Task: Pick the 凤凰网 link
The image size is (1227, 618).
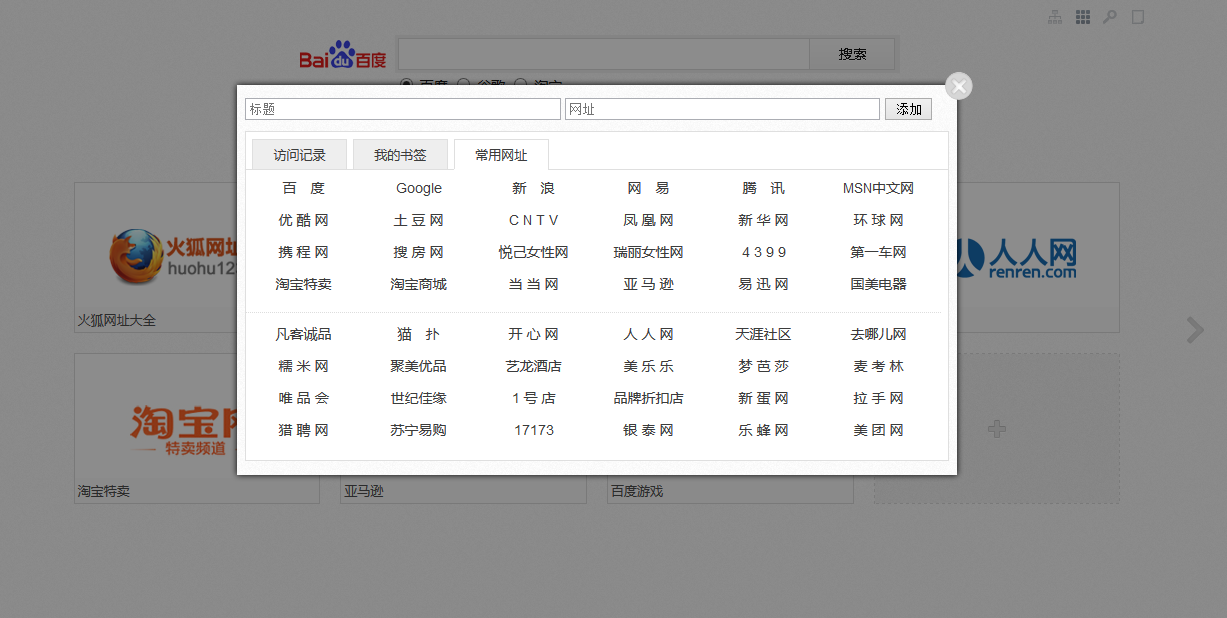Action: (x=649, y=220)
